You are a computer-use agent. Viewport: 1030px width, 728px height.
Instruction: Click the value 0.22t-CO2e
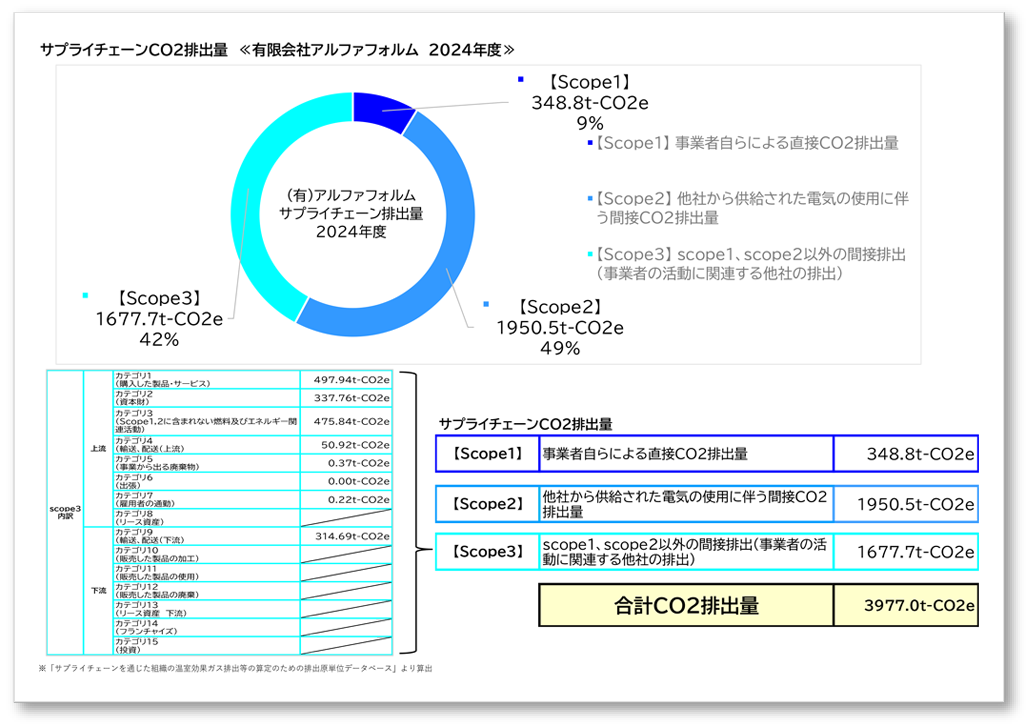(x=359, y=499)
